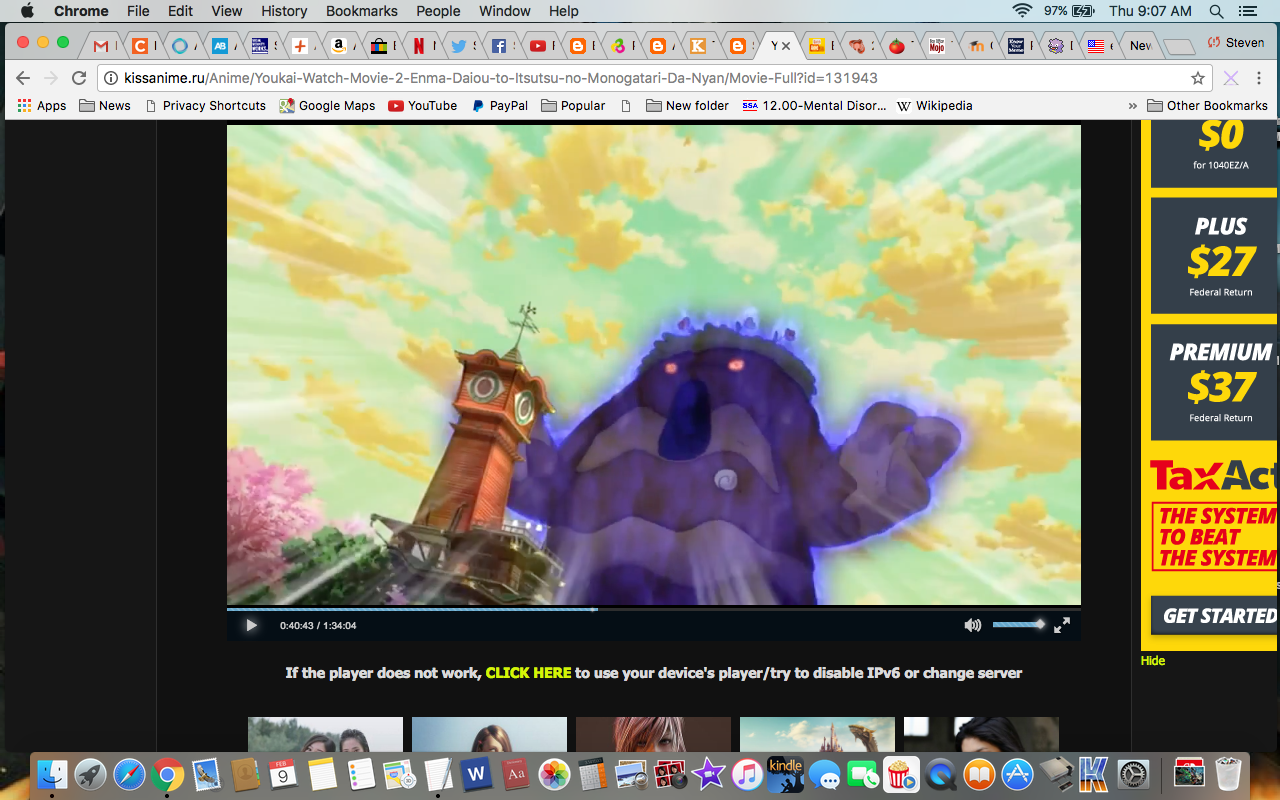Open the Wikipedia bookmark

(x=934, y=105)
